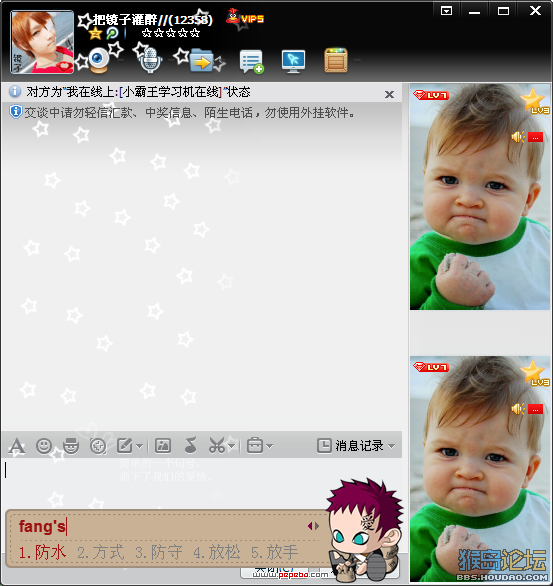This screenshot has height=586, width=553.
Task: Start a video call with webcam icon
Action: pos(99,60)
